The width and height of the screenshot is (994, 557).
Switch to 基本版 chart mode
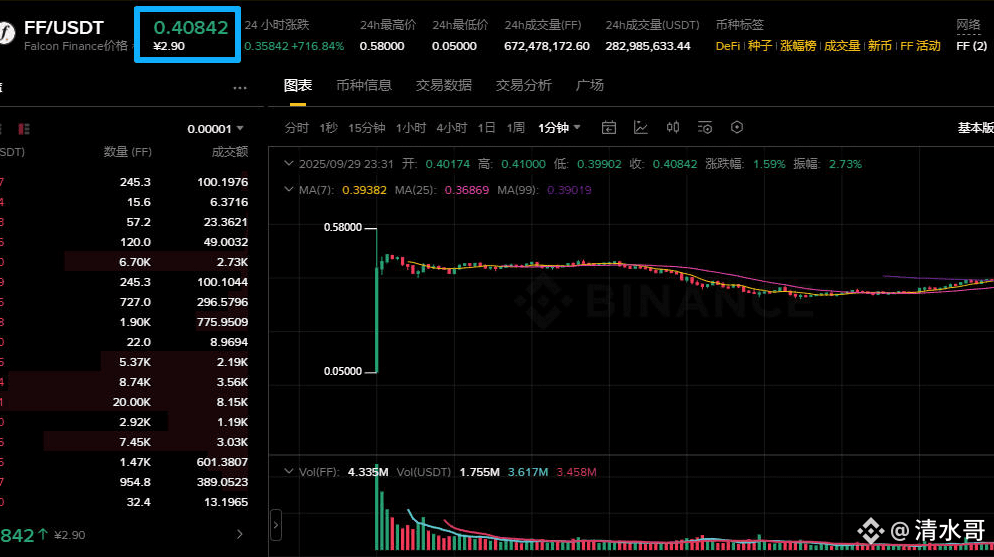pyautogui.click(x=975, y=128)
